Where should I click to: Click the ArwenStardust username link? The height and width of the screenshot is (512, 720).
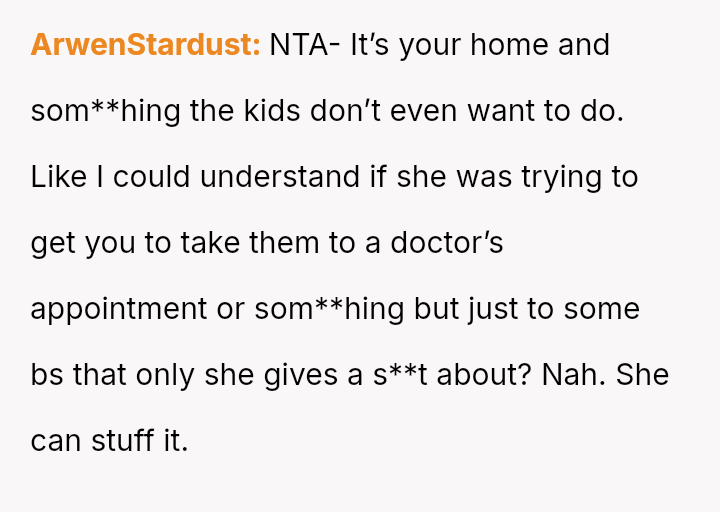coord(145,45)
